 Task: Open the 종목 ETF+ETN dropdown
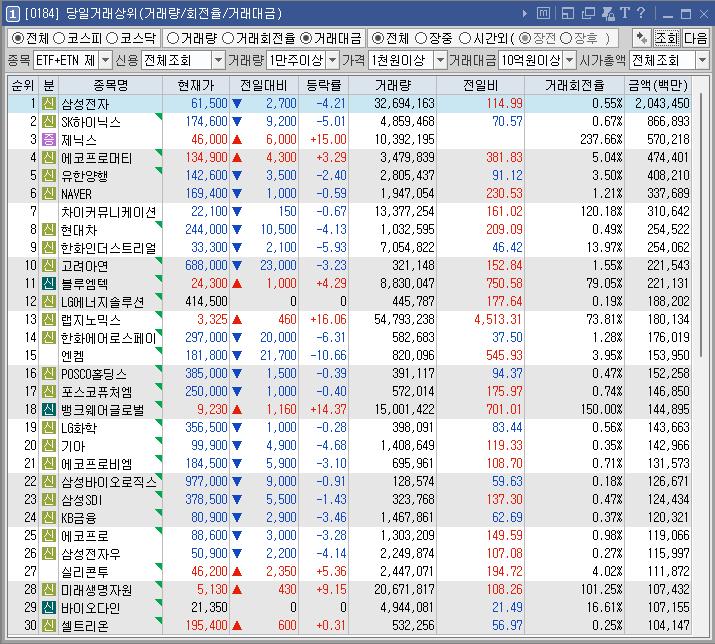(105, 60)
